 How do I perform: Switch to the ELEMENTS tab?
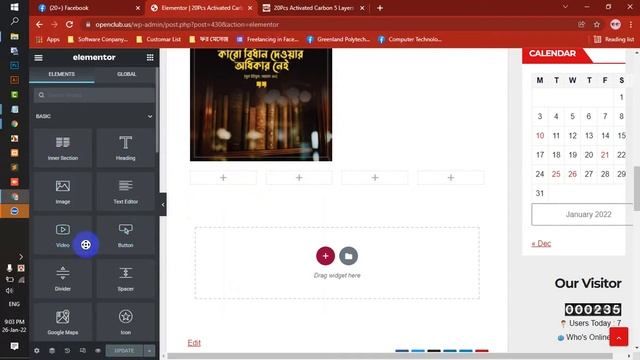[x=62, y=74]
